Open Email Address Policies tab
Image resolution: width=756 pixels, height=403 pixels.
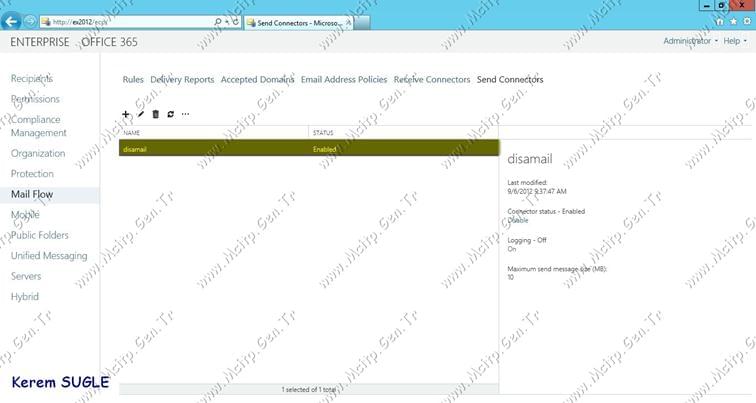[344, 80]
